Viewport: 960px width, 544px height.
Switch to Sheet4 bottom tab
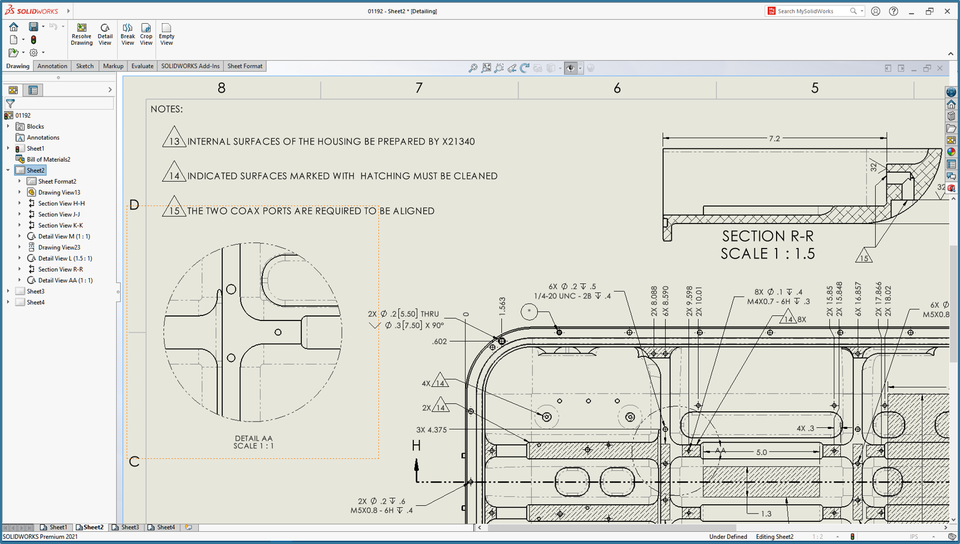coord(162,527)
